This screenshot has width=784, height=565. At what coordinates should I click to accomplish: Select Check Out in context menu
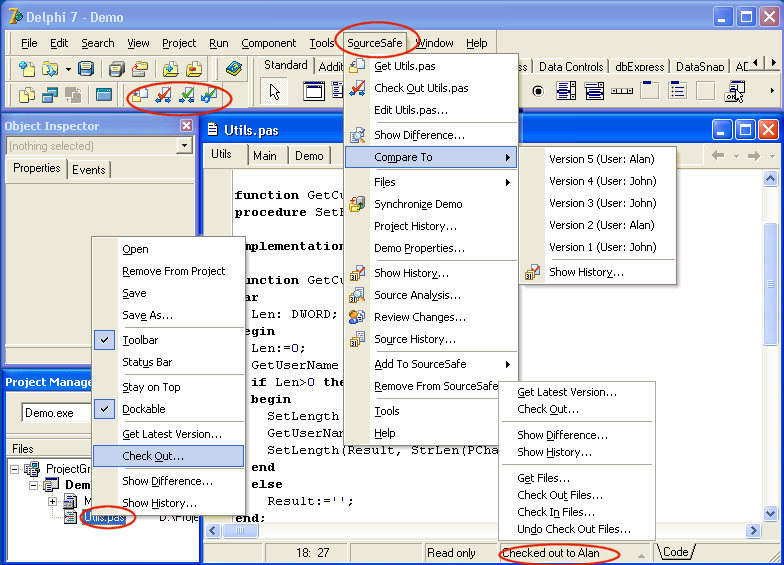click(x=153, y=456)
